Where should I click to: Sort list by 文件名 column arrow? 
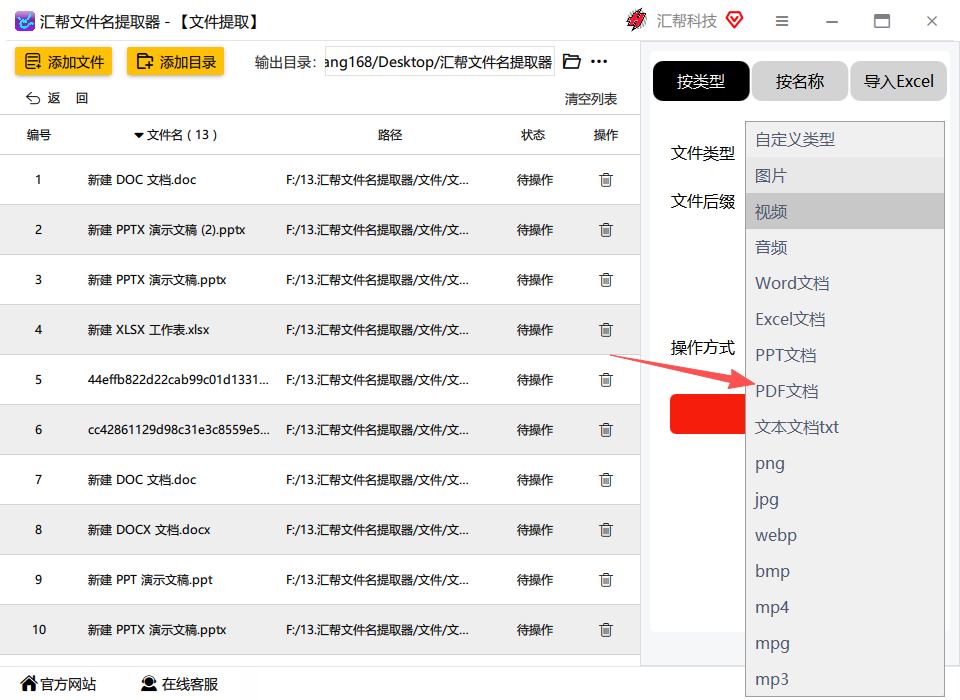pyautogui.click(x=139, y=135)
